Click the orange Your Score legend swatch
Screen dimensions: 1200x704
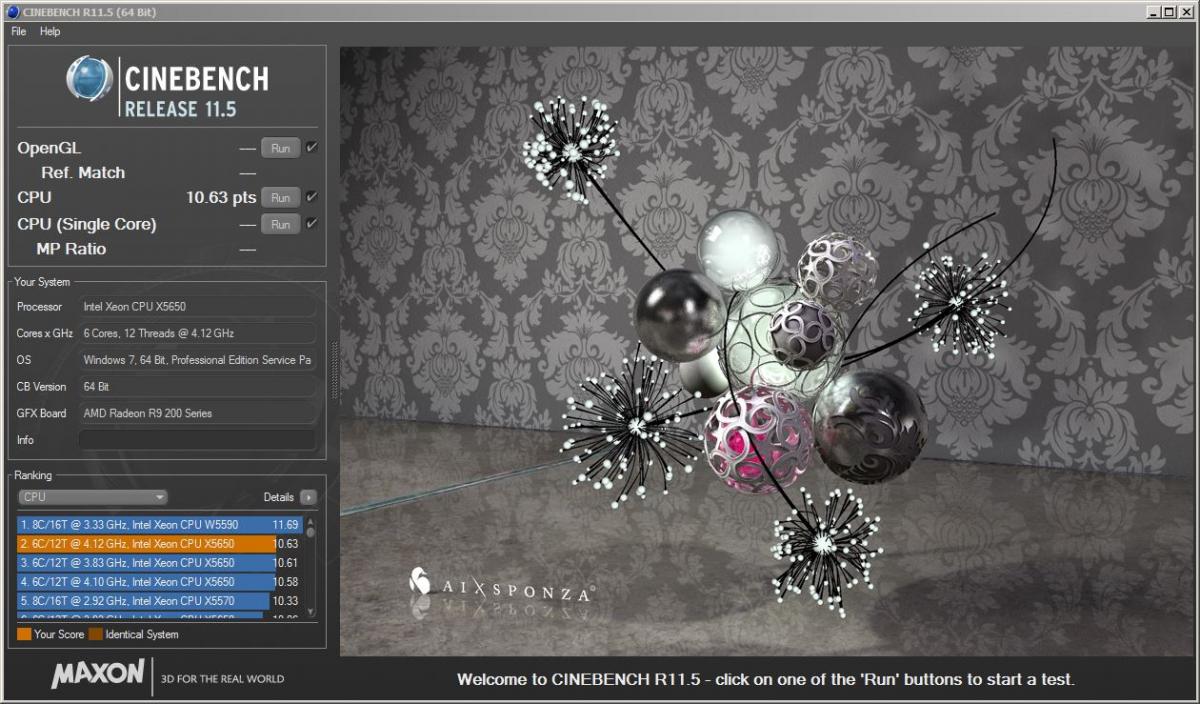24,634
